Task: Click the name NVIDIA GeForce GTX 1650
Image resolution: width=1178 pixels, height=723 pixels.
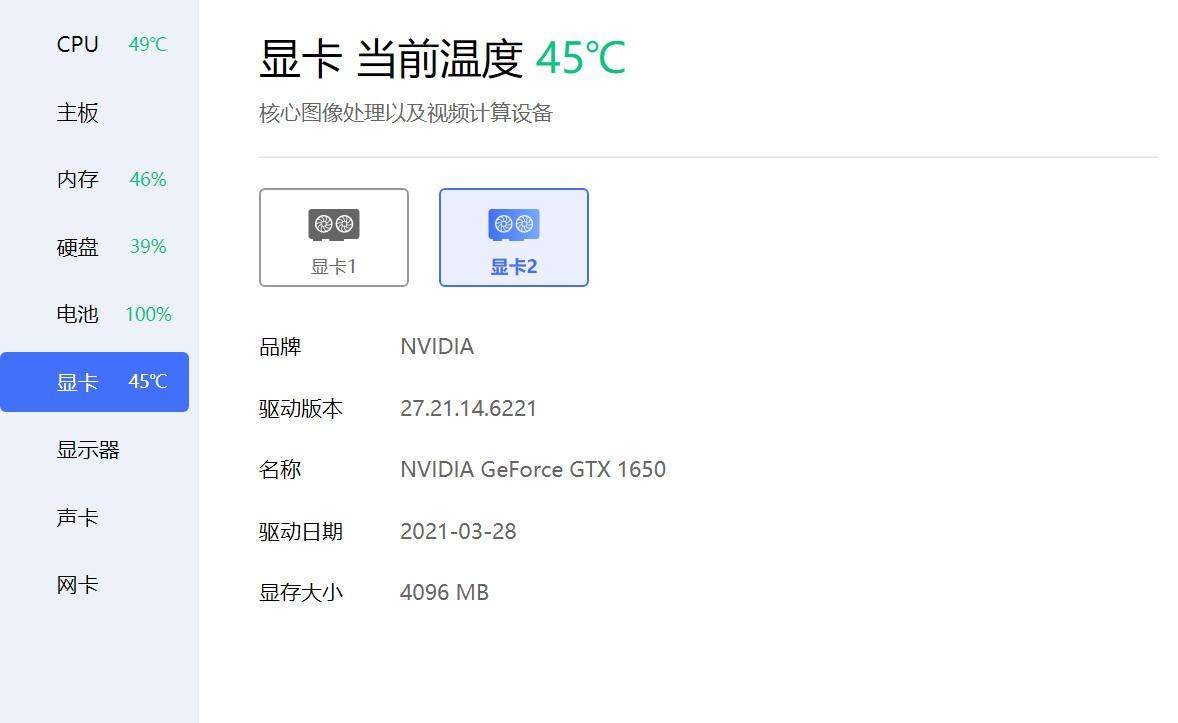Action: click(x=533, y=470)
